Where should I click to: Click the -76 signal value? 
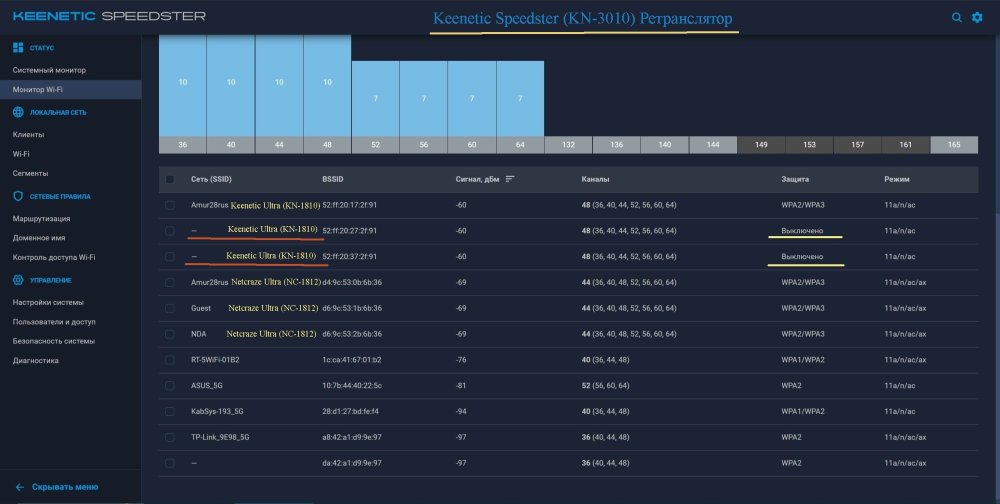click(460, 360)
